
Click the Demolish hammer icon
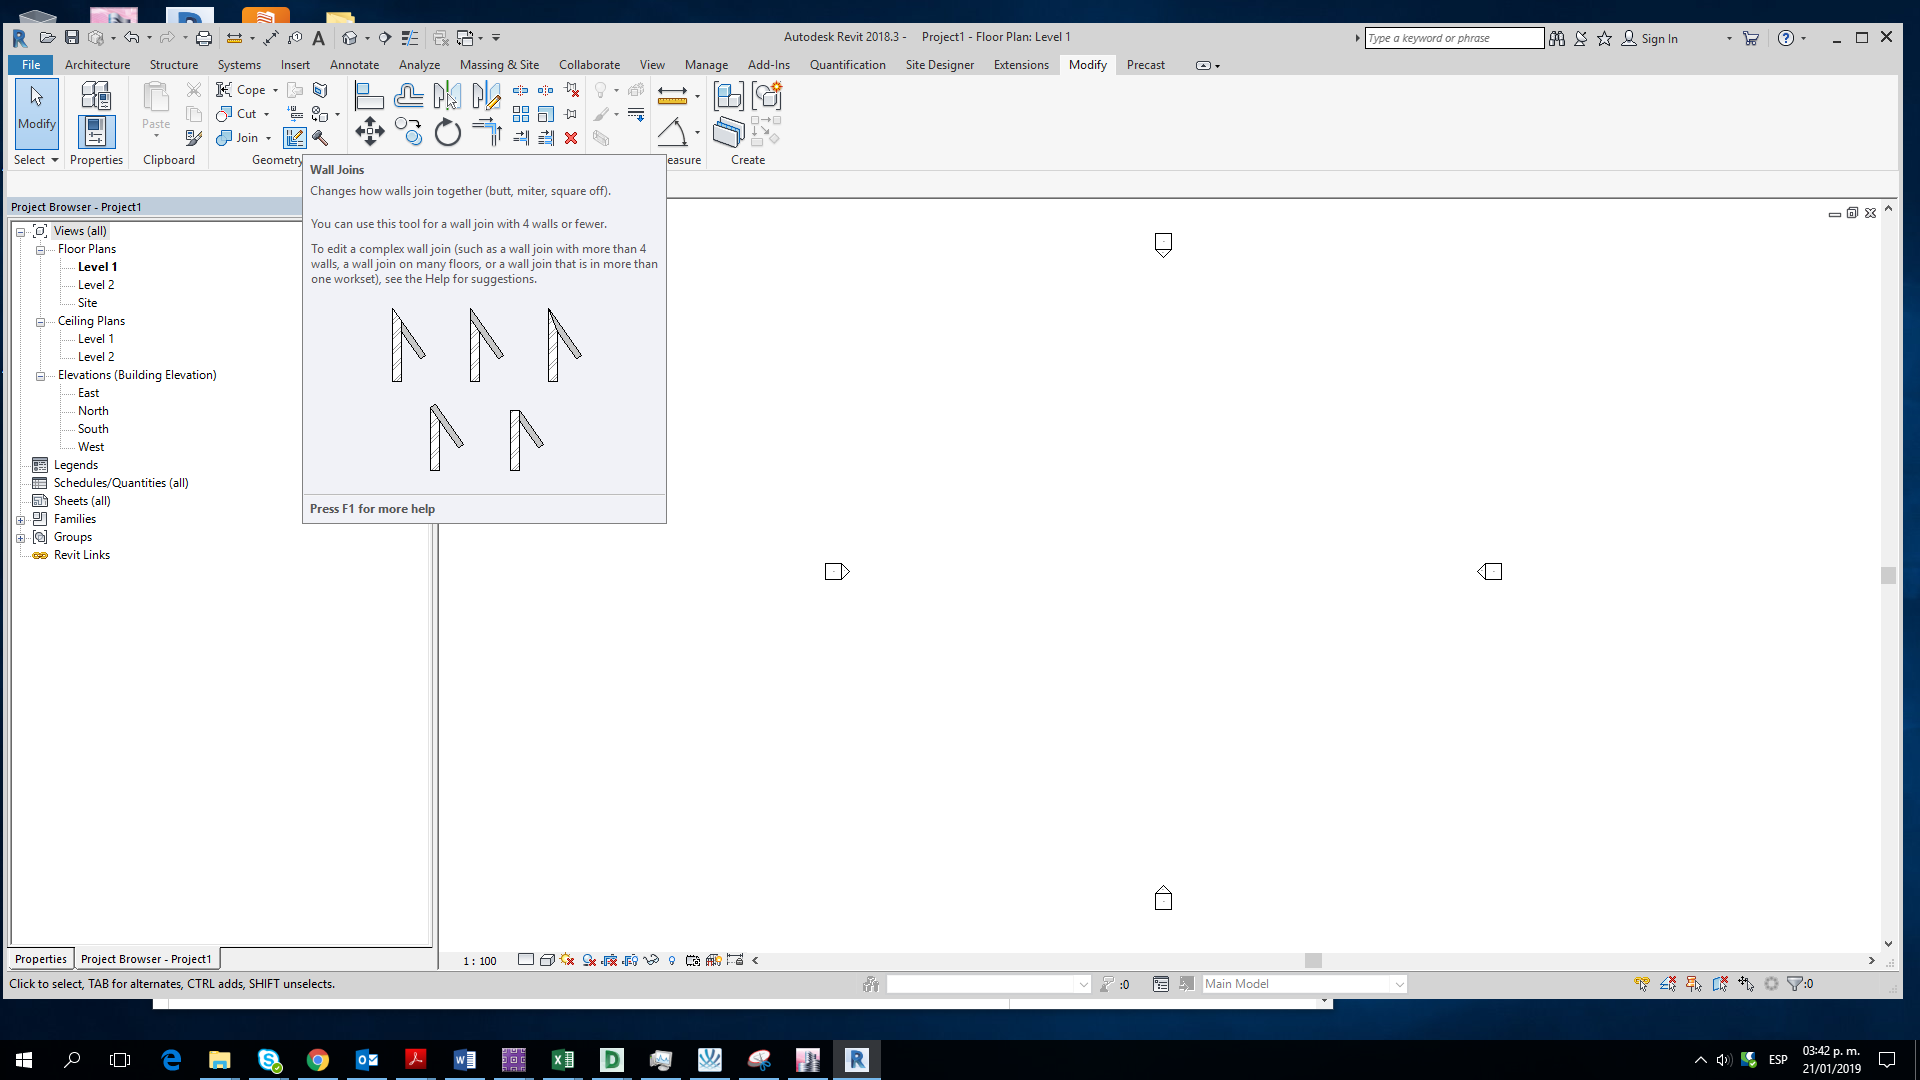(320, 138)
